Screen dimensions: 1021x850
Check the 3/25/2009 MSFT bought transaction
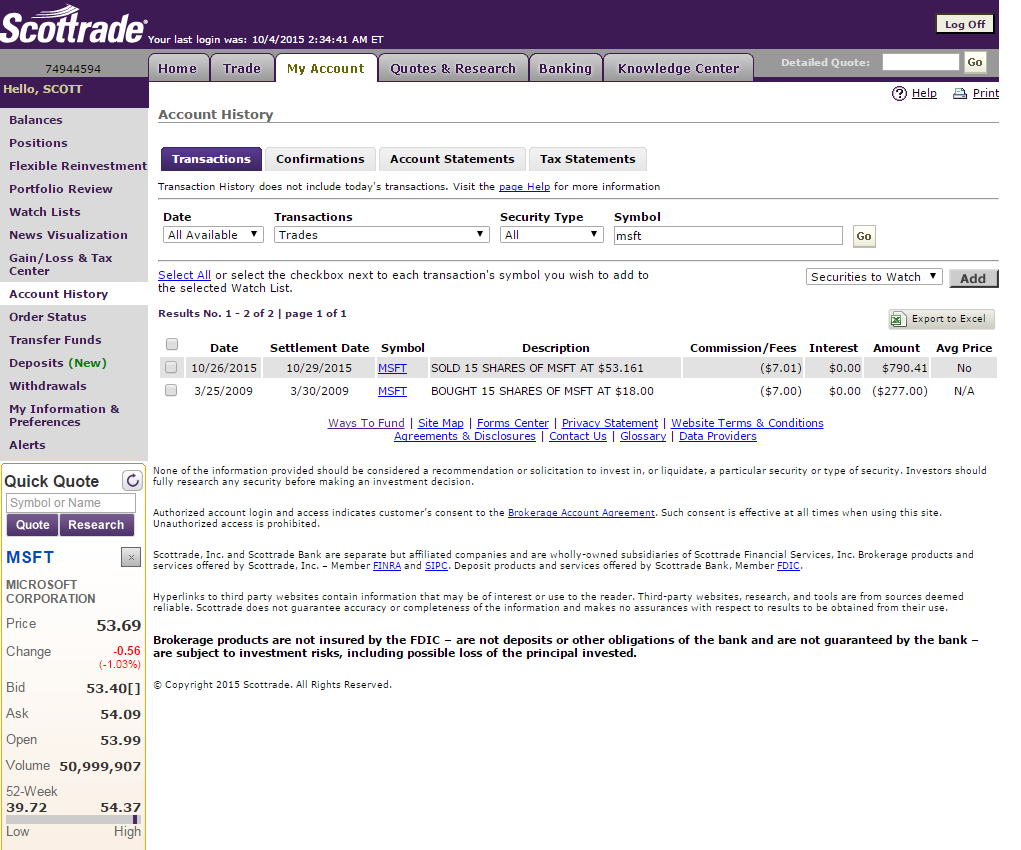click(171, 390)
